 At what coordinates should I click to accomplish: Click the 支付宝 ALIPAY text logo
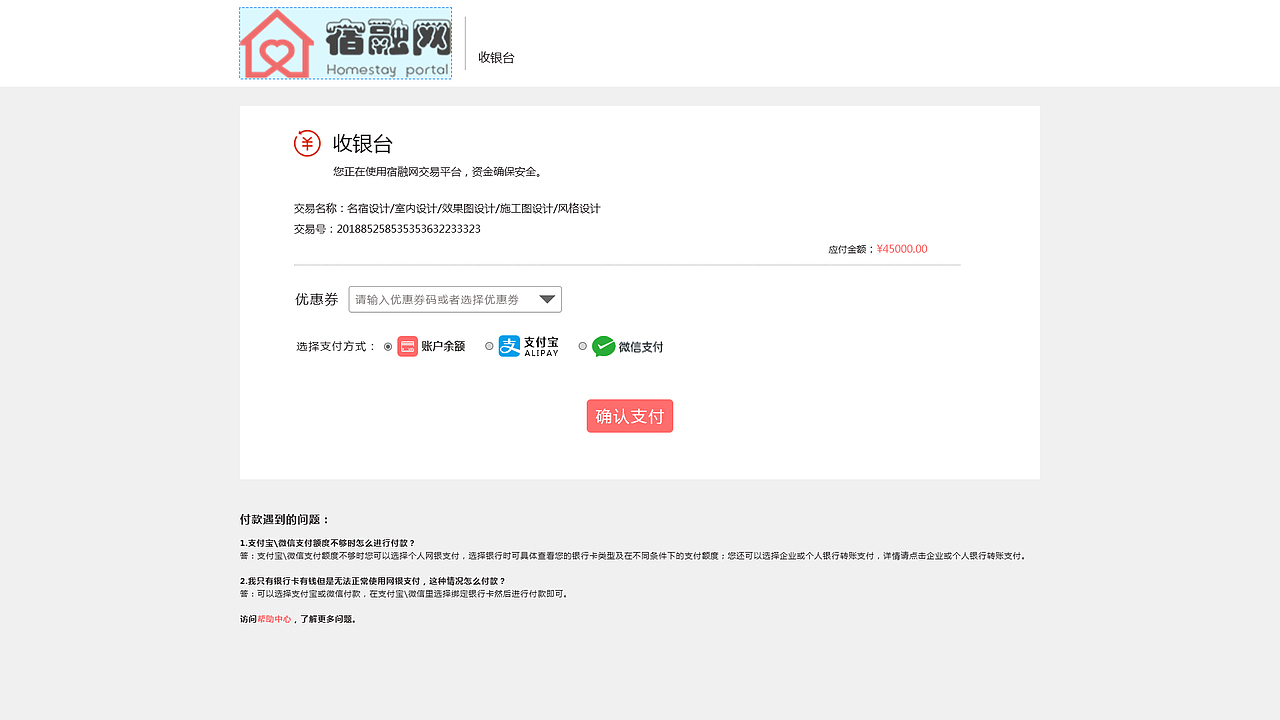pyautogui.click(x=539, y=346)
